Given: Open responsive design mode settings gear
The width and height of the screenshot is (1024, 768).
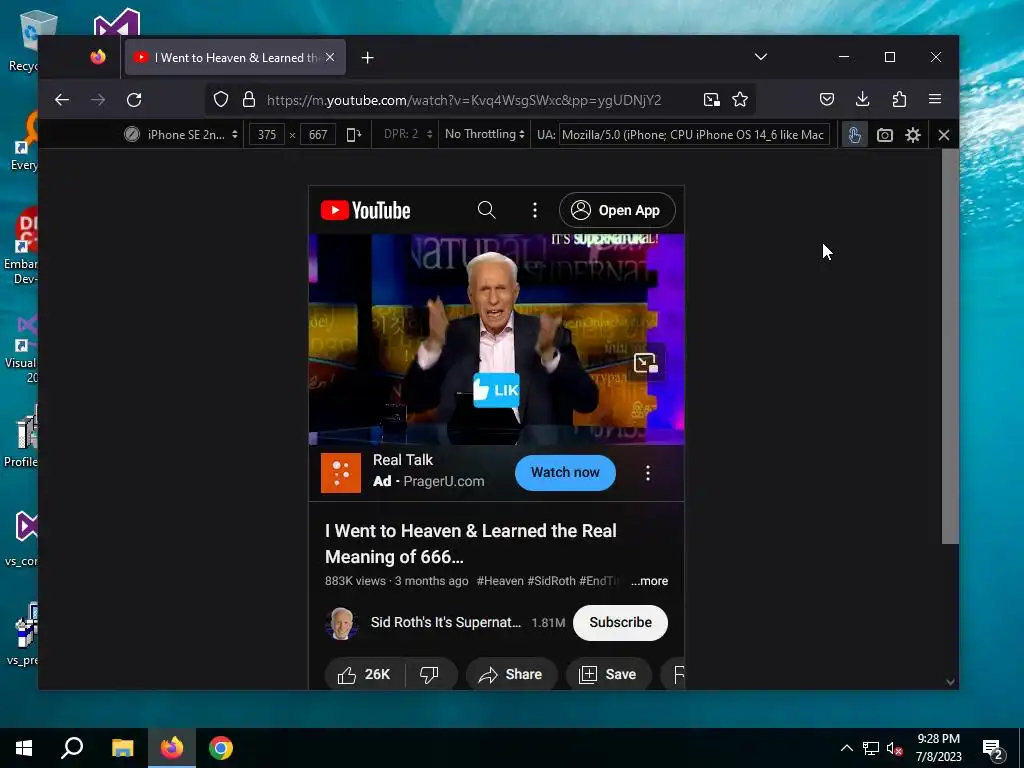Looking at the screenshot, I should tap(913, 135).
